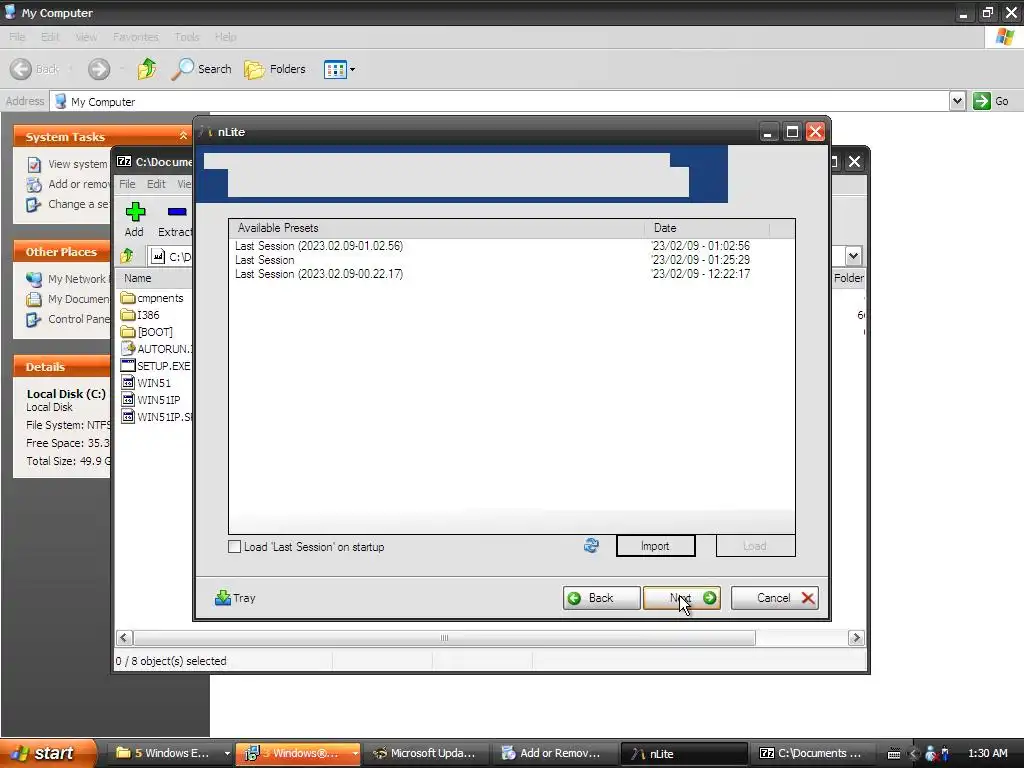Open the Edit menu in 7-Zip
1024x768 pixels.
point(156,184)
